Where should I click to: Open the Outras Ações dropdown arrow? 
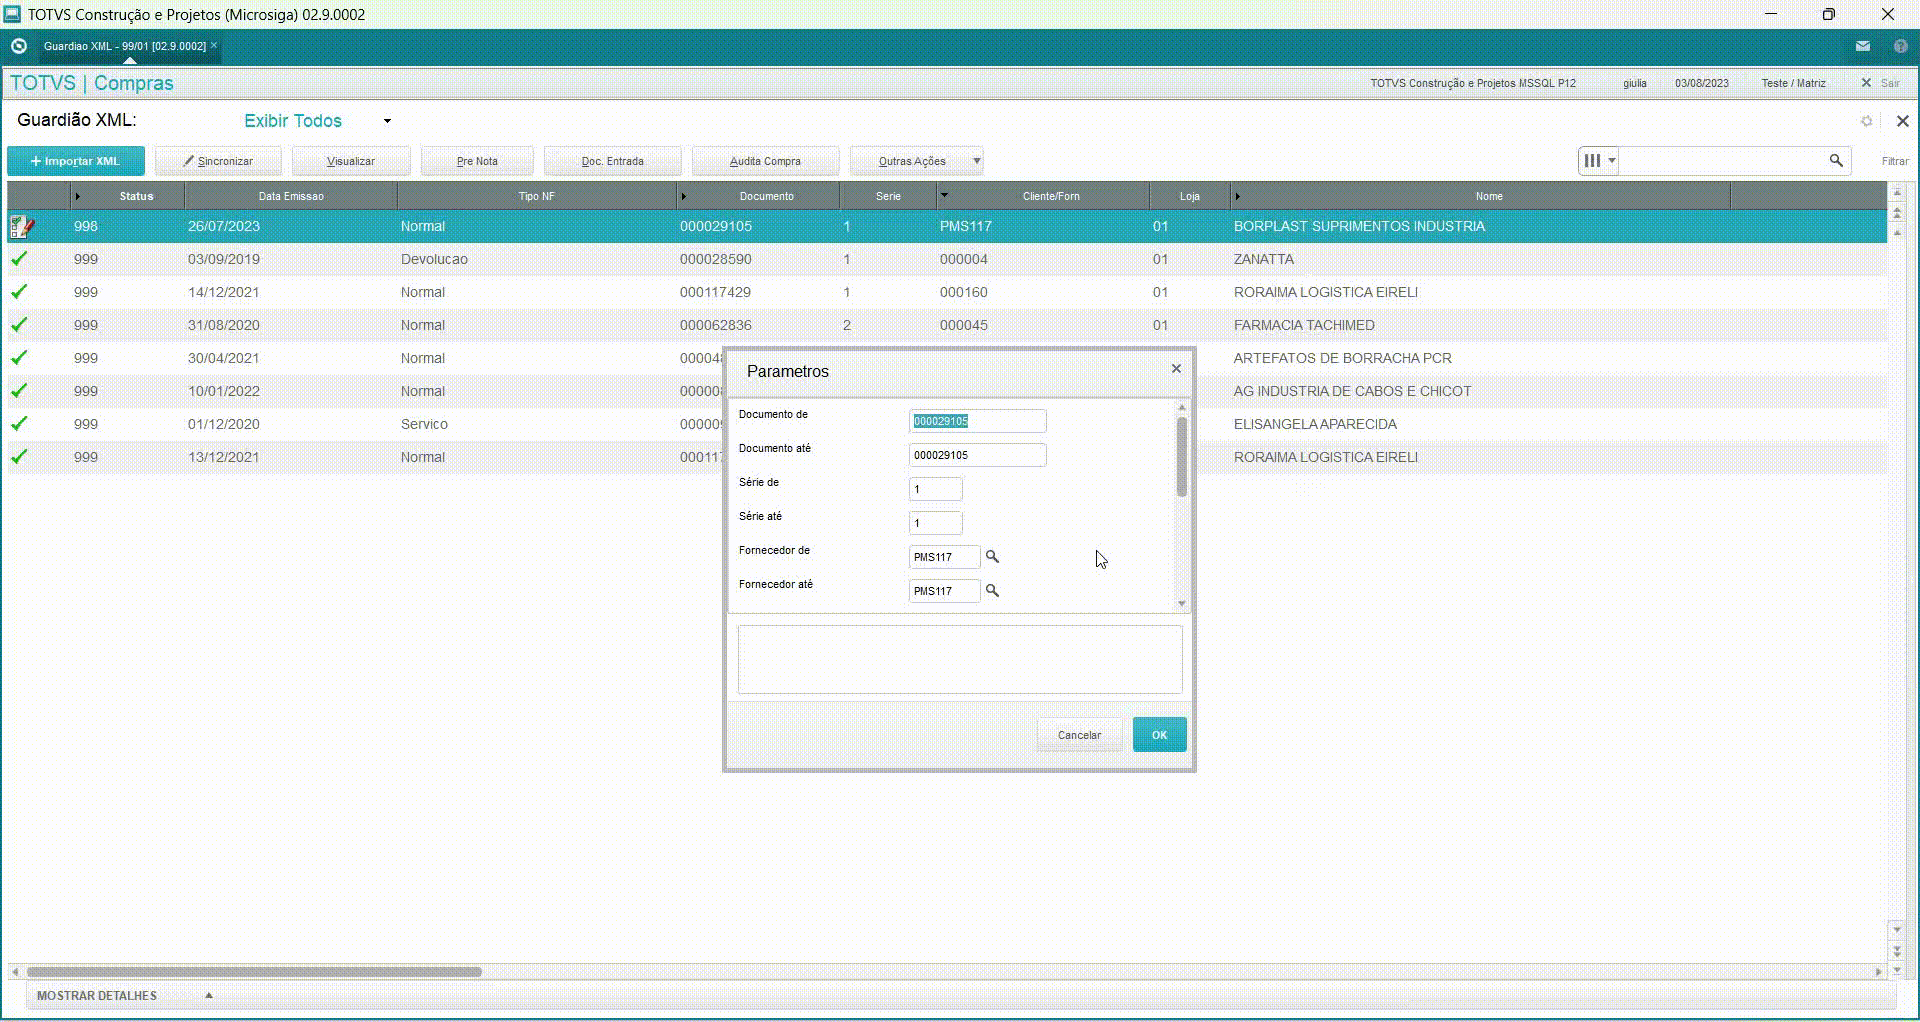pos(976,161)
